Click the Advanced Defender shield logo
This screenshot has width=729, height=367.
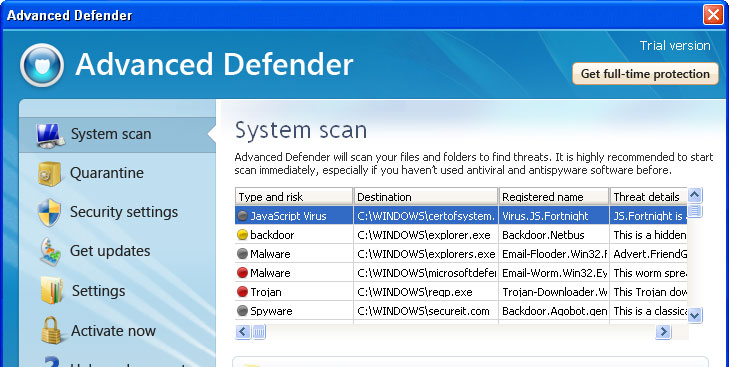click(x=42, y=65)
